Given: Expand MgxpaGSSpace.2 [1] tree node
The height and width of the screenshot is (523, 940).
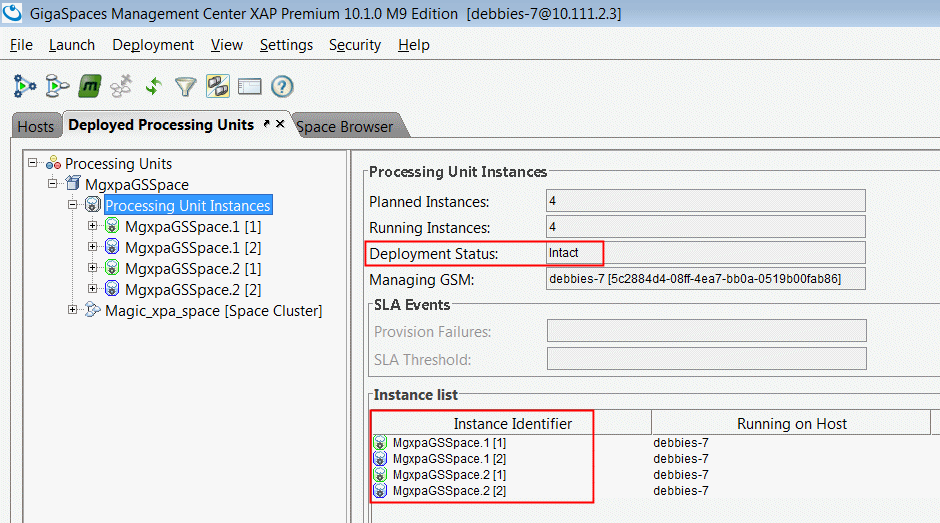Looking at the screenshot, I should click(x=92, y=268).
